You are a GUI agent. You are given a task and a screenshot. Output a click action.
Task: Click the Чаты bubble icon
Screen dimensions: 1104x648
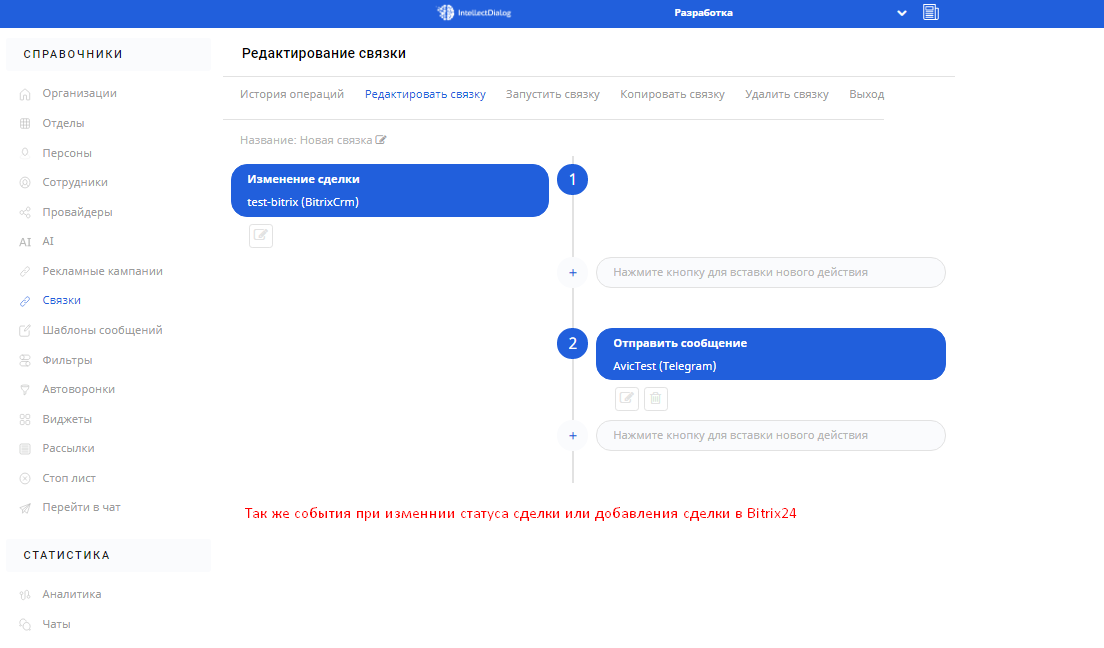point(25,624)
